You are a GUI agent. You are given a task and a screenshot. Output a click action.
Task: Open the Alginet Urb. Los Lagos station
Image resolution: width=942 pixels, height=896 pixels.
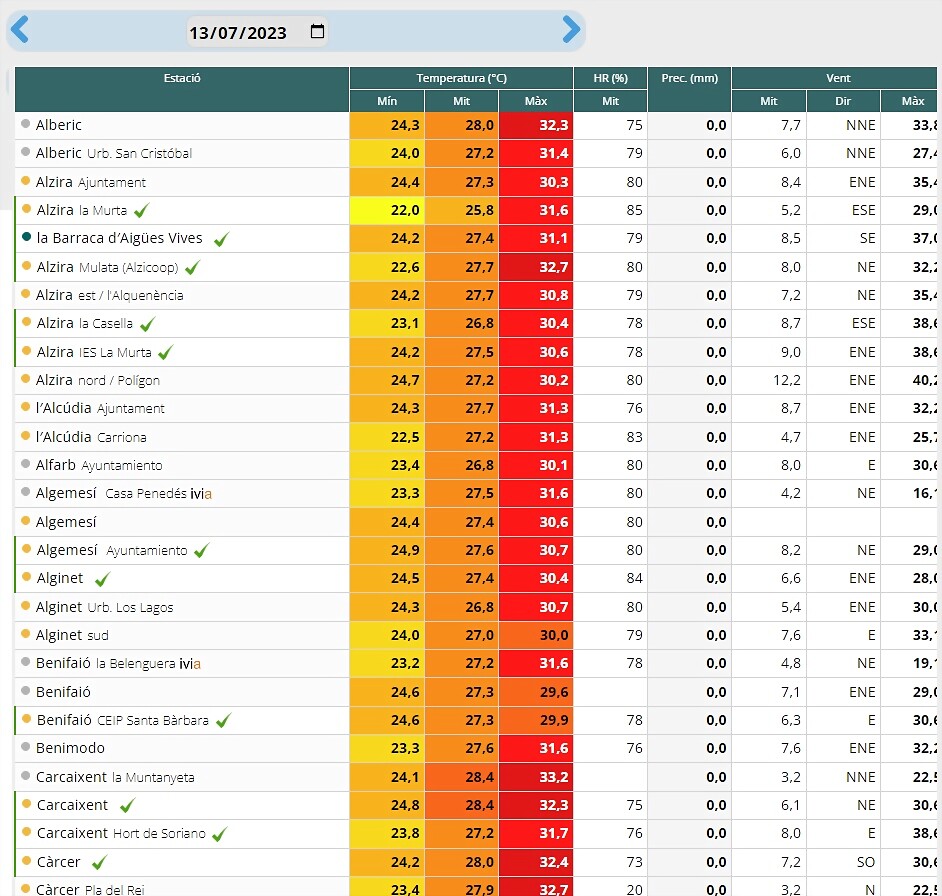tap(105, 607)
